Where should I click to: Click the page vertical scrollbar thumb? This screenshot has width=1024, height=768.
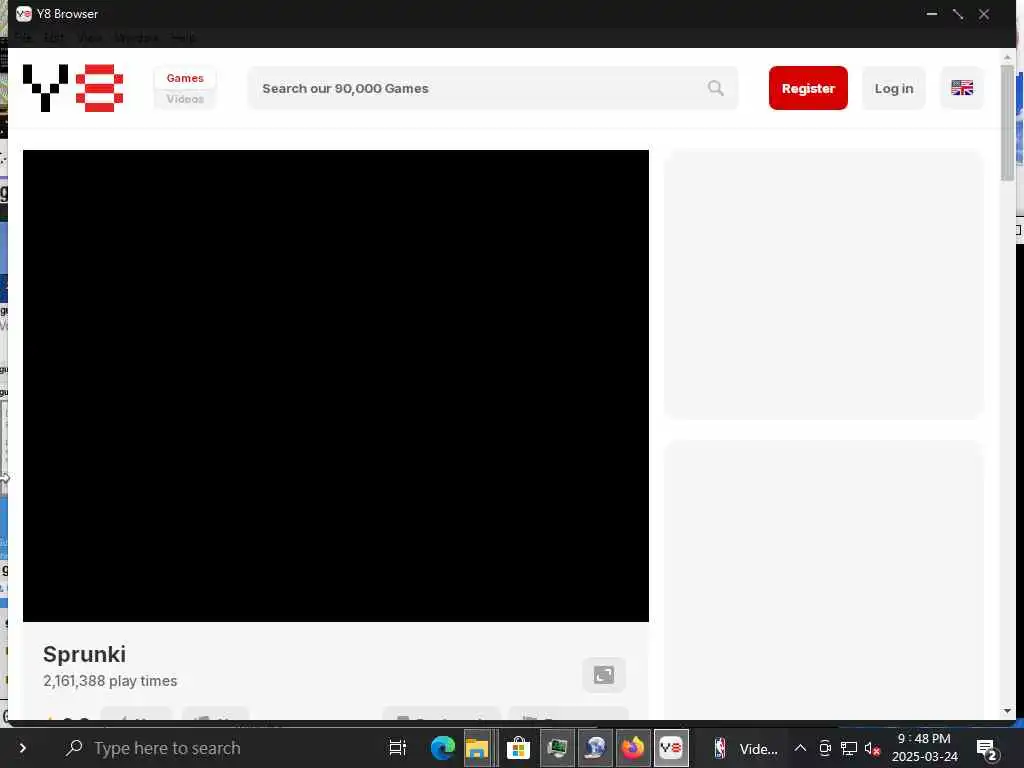click(x=1007, y=122)
